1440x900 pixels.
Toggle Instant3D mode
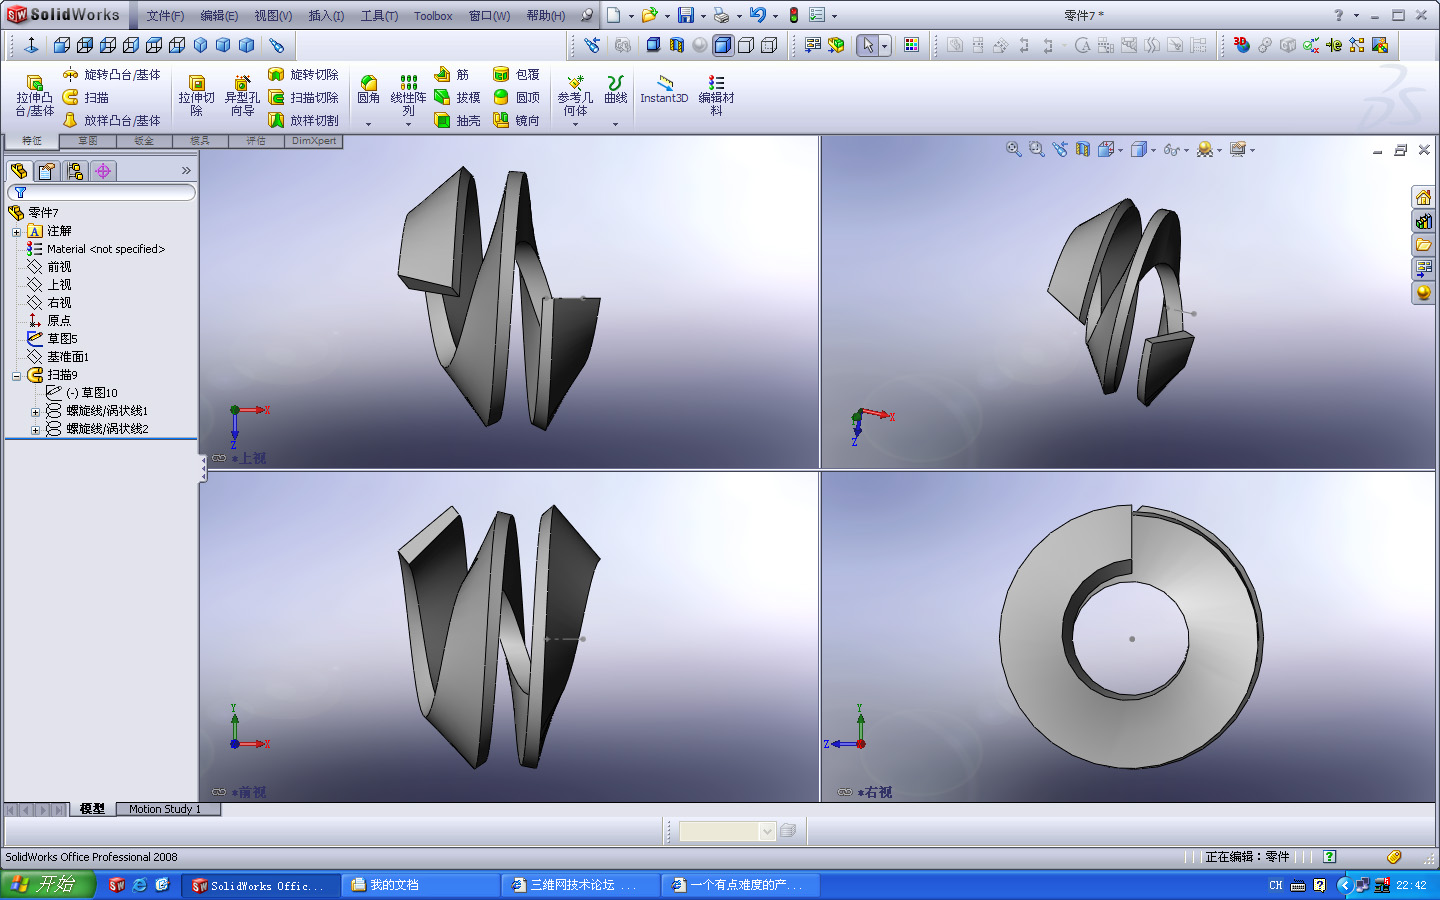(664, 90)
